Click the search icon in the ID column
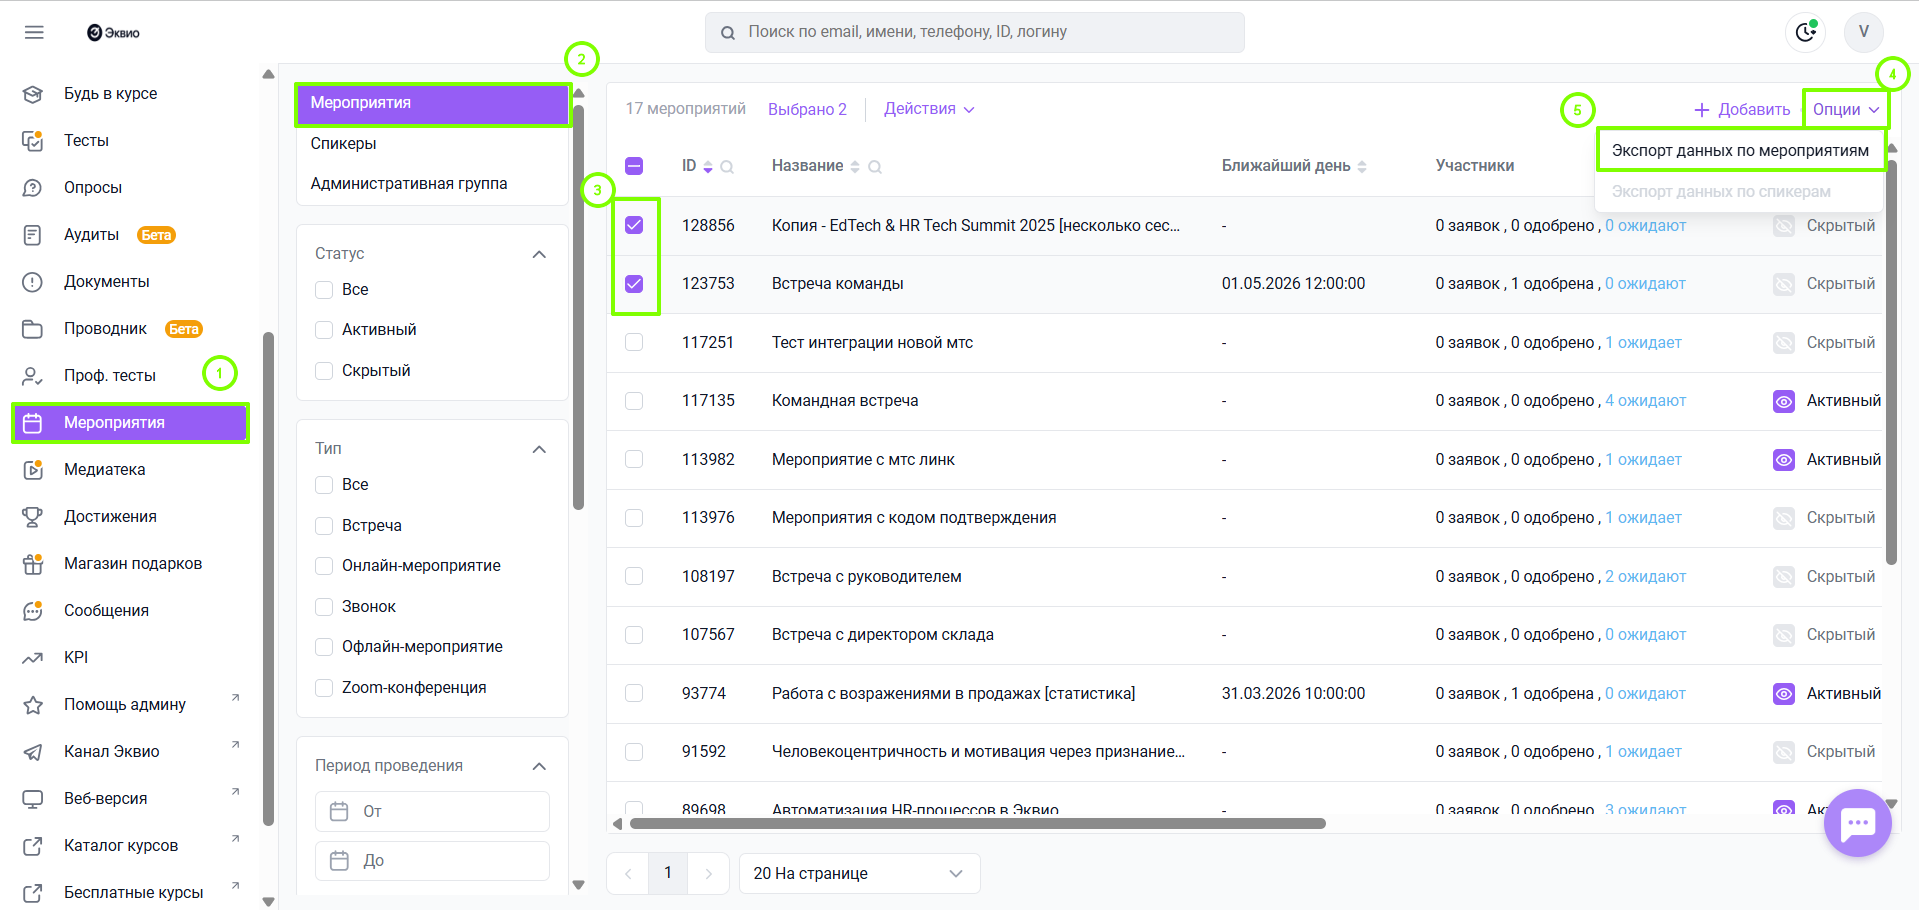The image size is (1919, 910). point(727,167)
